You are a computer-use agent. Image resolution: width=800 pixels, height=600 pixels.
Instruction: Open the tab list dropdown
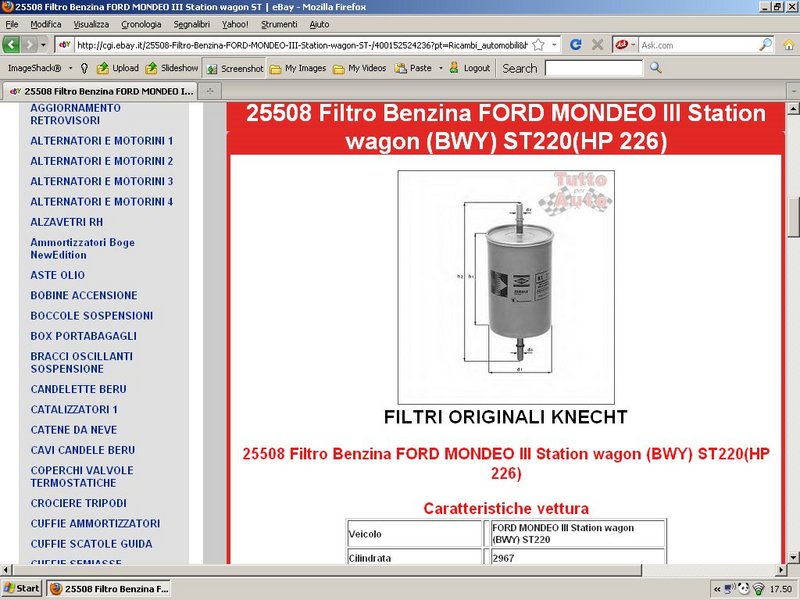[793, 92]
